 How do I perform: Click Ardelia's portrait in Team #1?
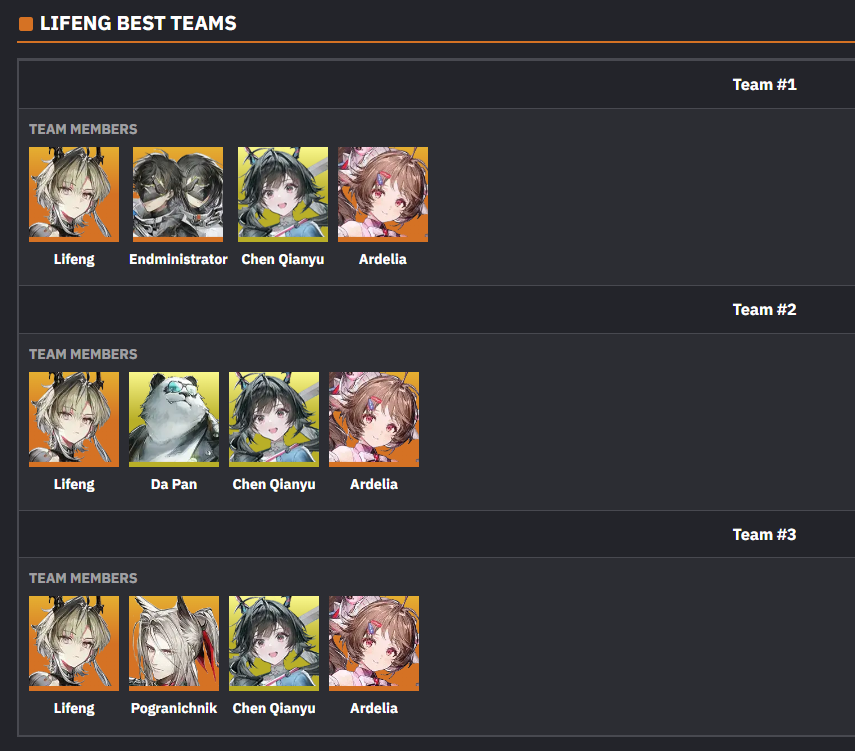(383, 194)
